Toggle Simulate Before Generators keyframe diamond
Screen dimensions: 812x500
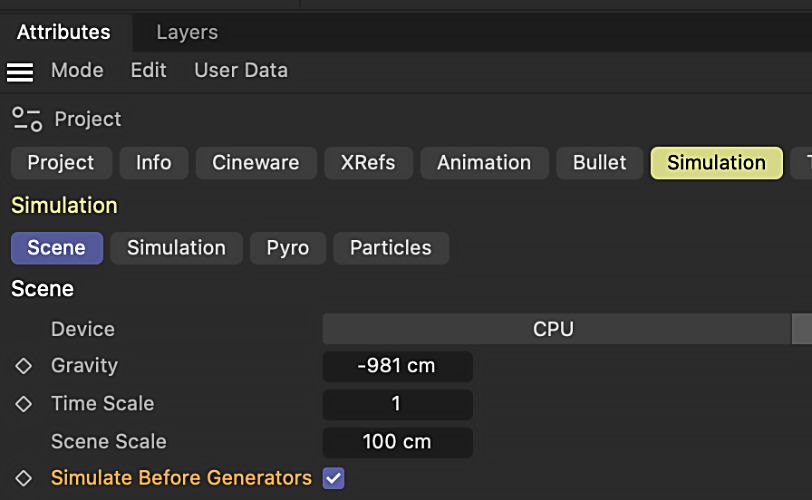(x=23, y=478)
